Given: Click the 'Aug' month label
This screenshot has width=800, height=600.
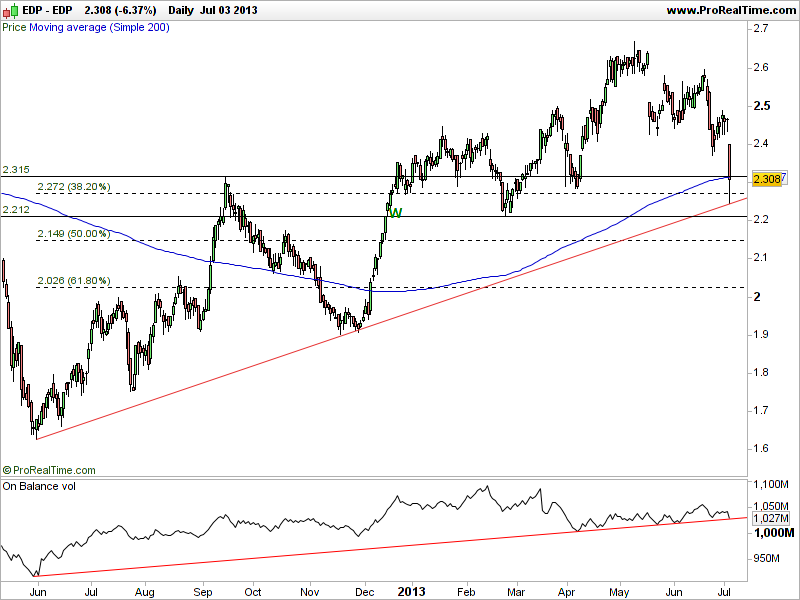Looking at the screenshot, I should coord(145,592).
